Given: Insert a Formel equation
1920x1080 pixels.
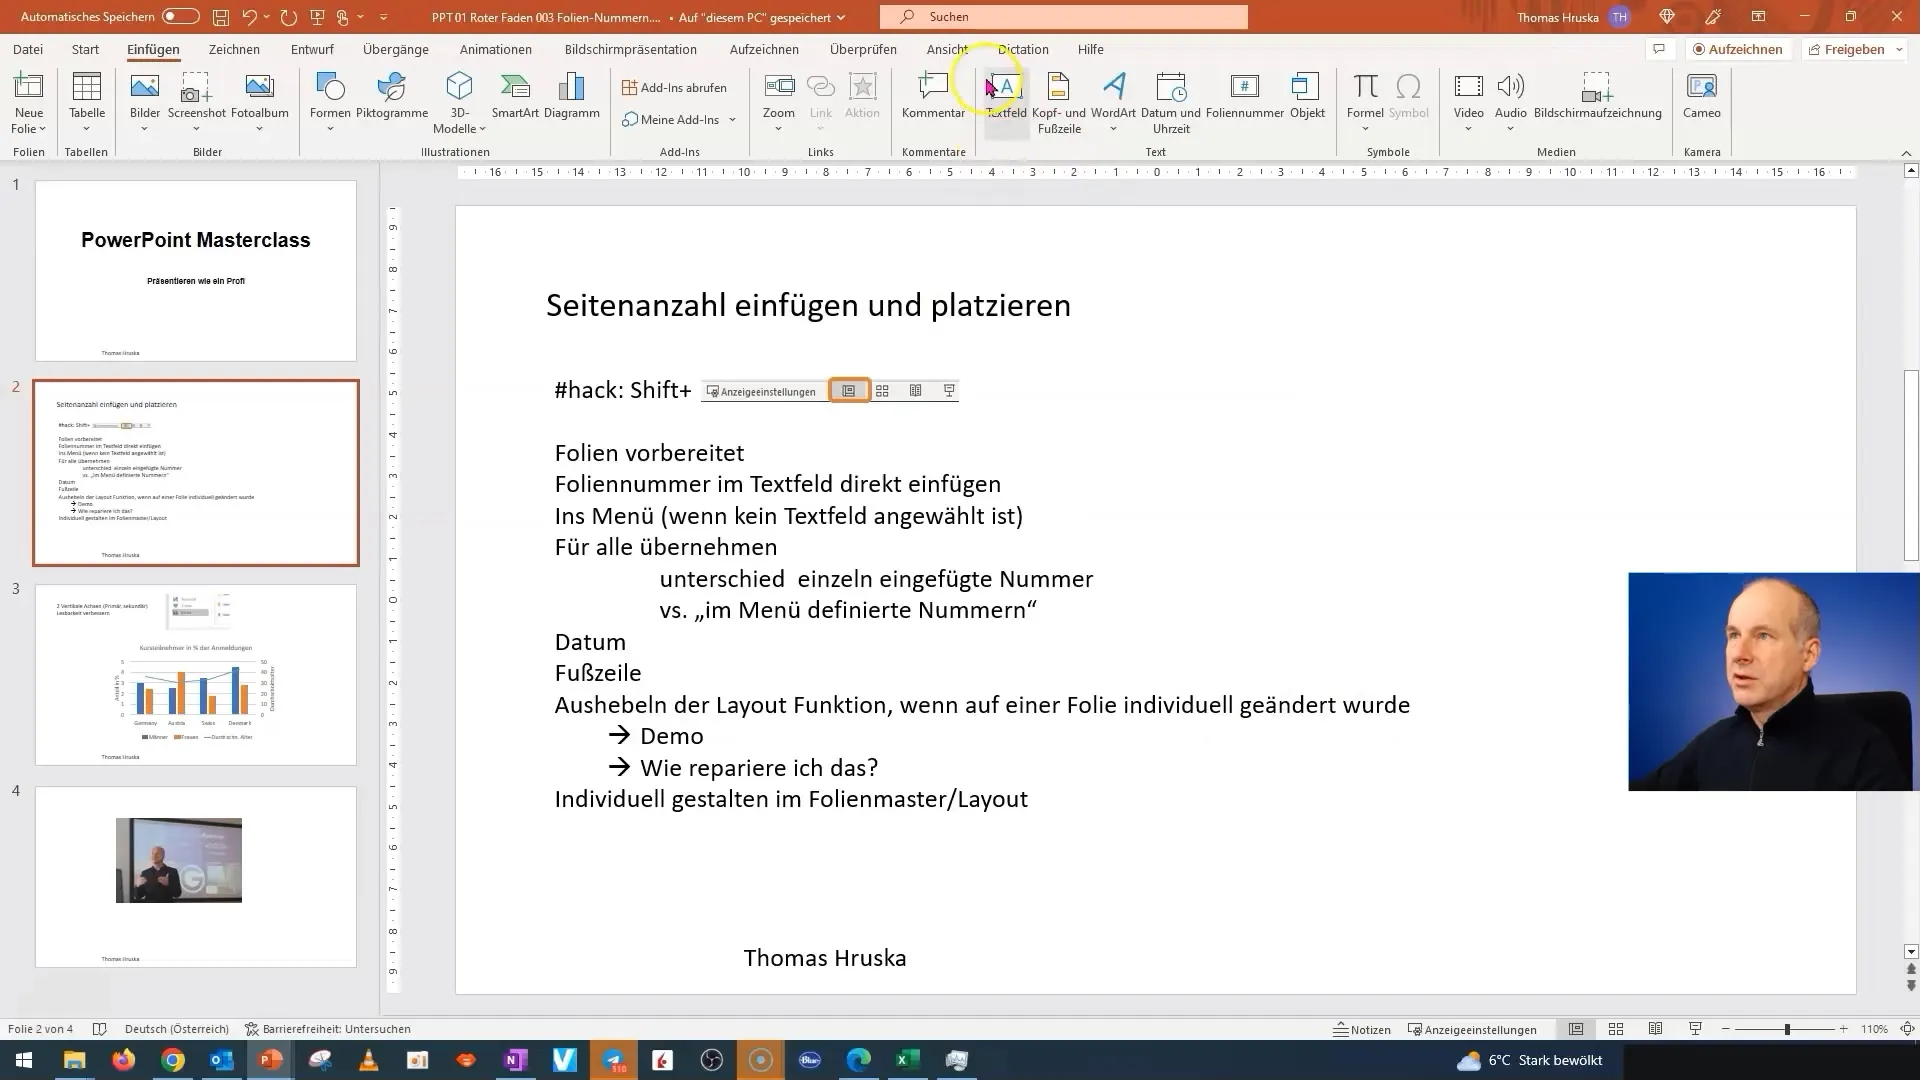Looking at the screenshot, I should [1365, 102].
